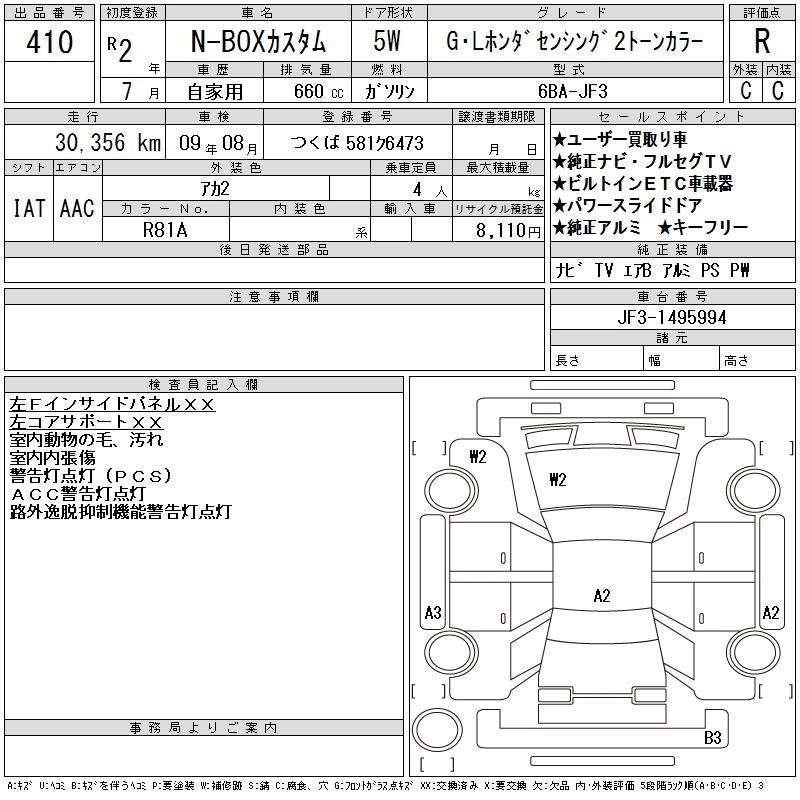This screenshot has width=800, height=800.
Task: Click the model code 6BA-JF3
Action: pos(573,91)
